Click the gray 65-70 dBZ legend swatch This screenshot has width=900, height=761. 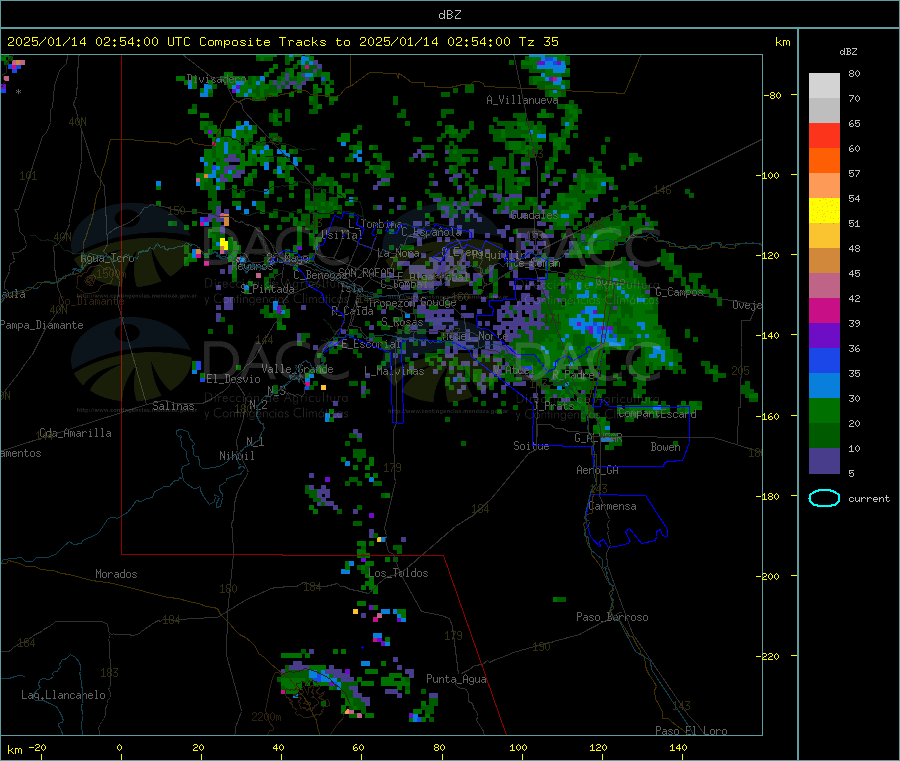tap(824, 111)
